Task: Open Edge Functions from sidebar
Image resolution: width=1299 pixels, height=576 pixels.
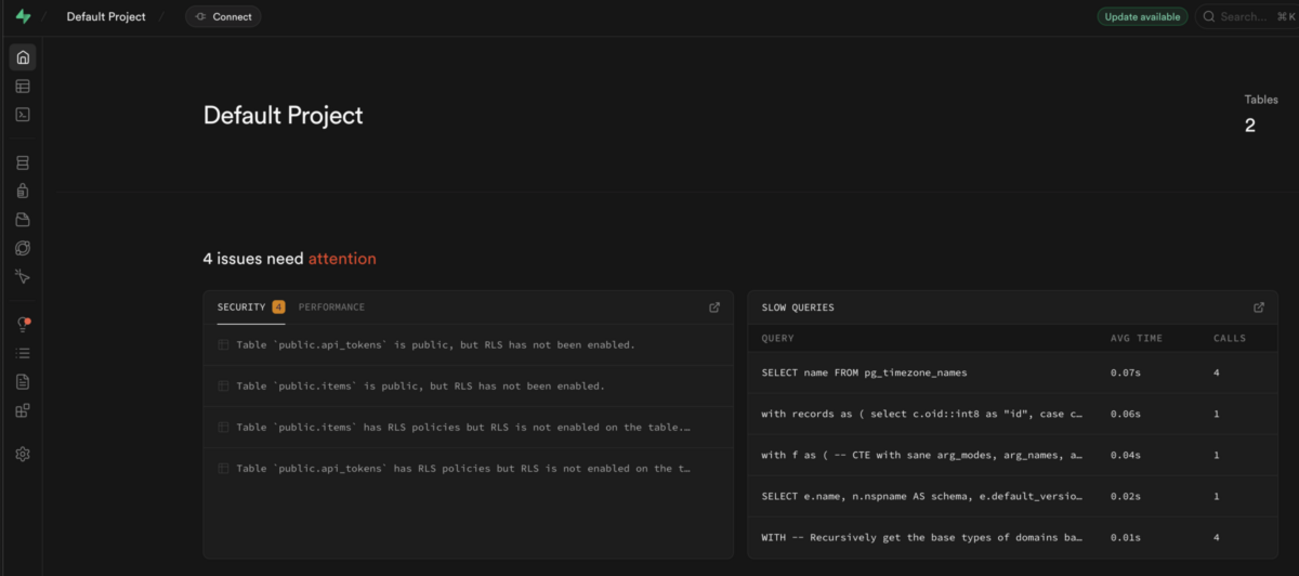Action: (x=23, y=248)
